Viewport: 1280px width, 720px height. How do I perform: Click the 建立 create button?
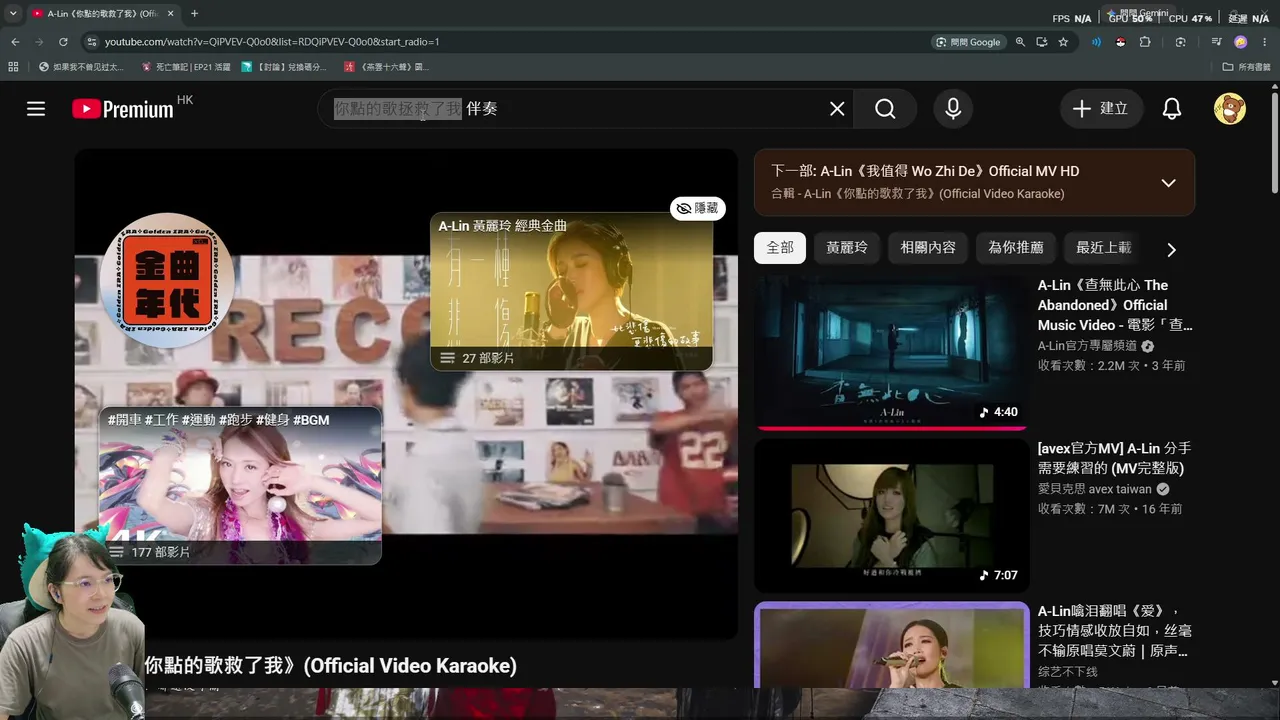(1100, 109)
